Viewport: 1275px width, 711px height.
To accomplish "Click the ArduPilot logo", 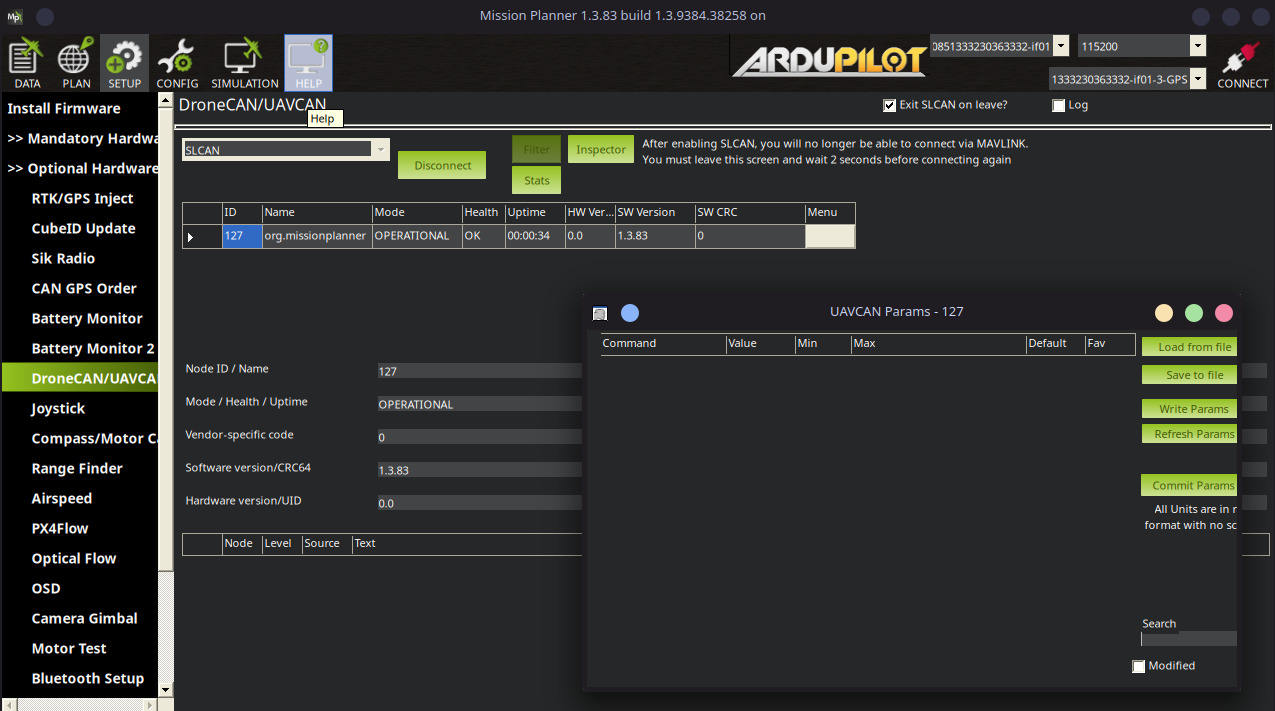I will click(x=829, y=61).
